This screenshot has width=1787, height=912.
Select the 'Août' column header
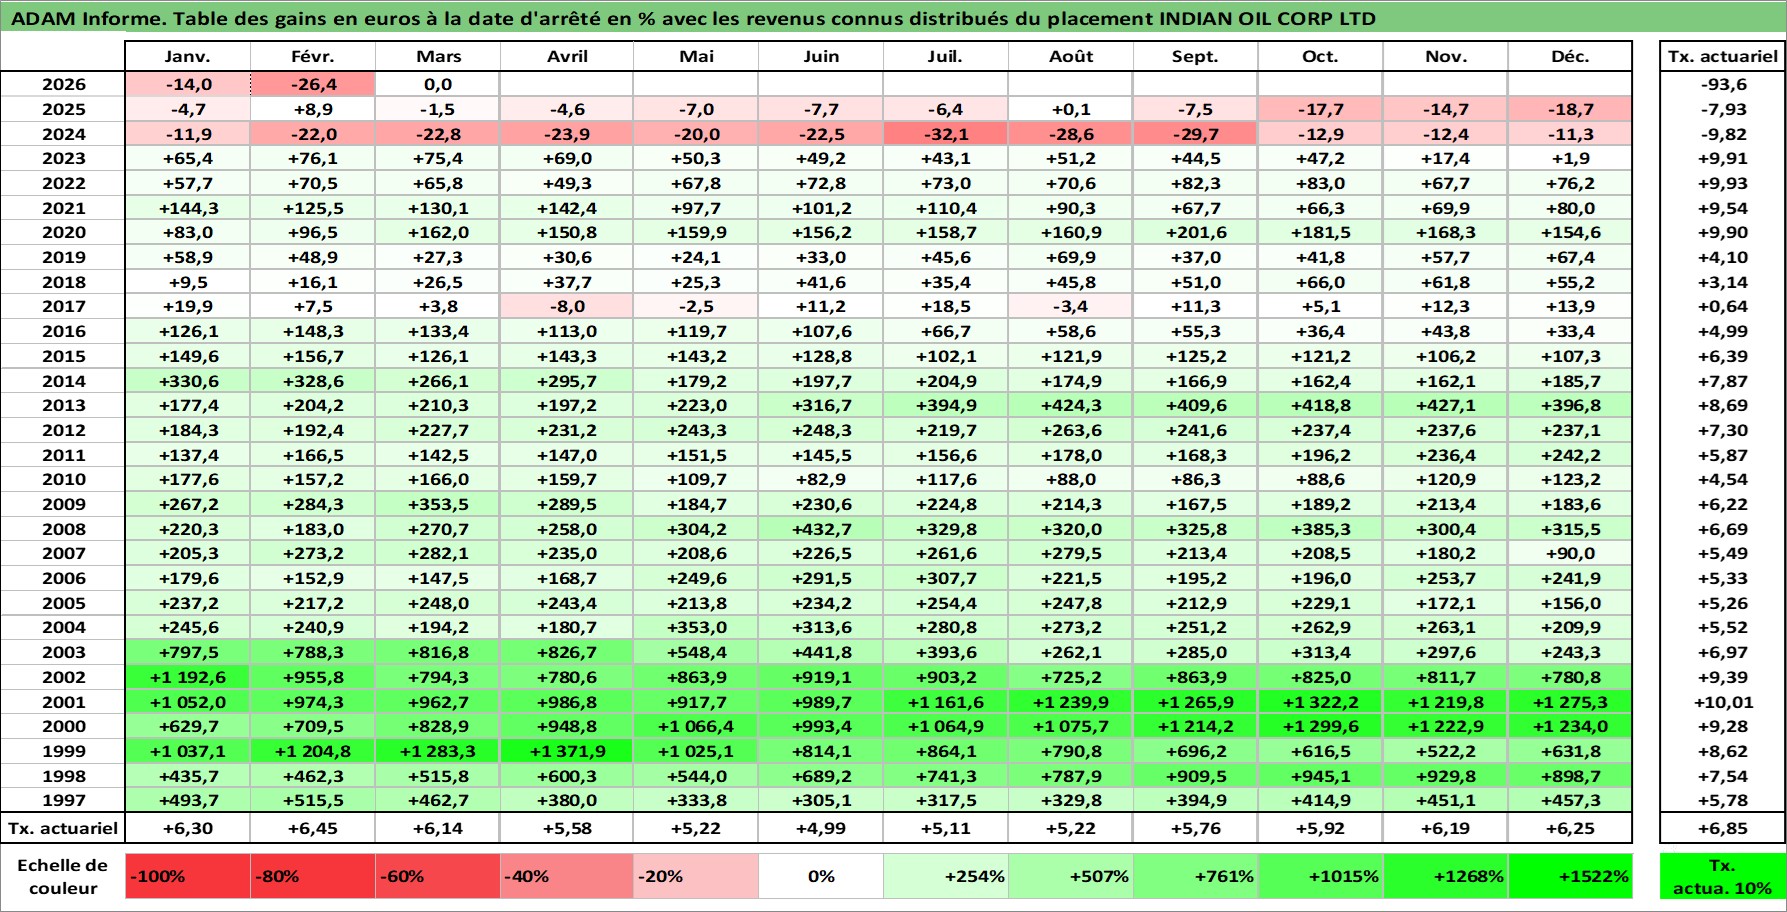click(1071, 57)
